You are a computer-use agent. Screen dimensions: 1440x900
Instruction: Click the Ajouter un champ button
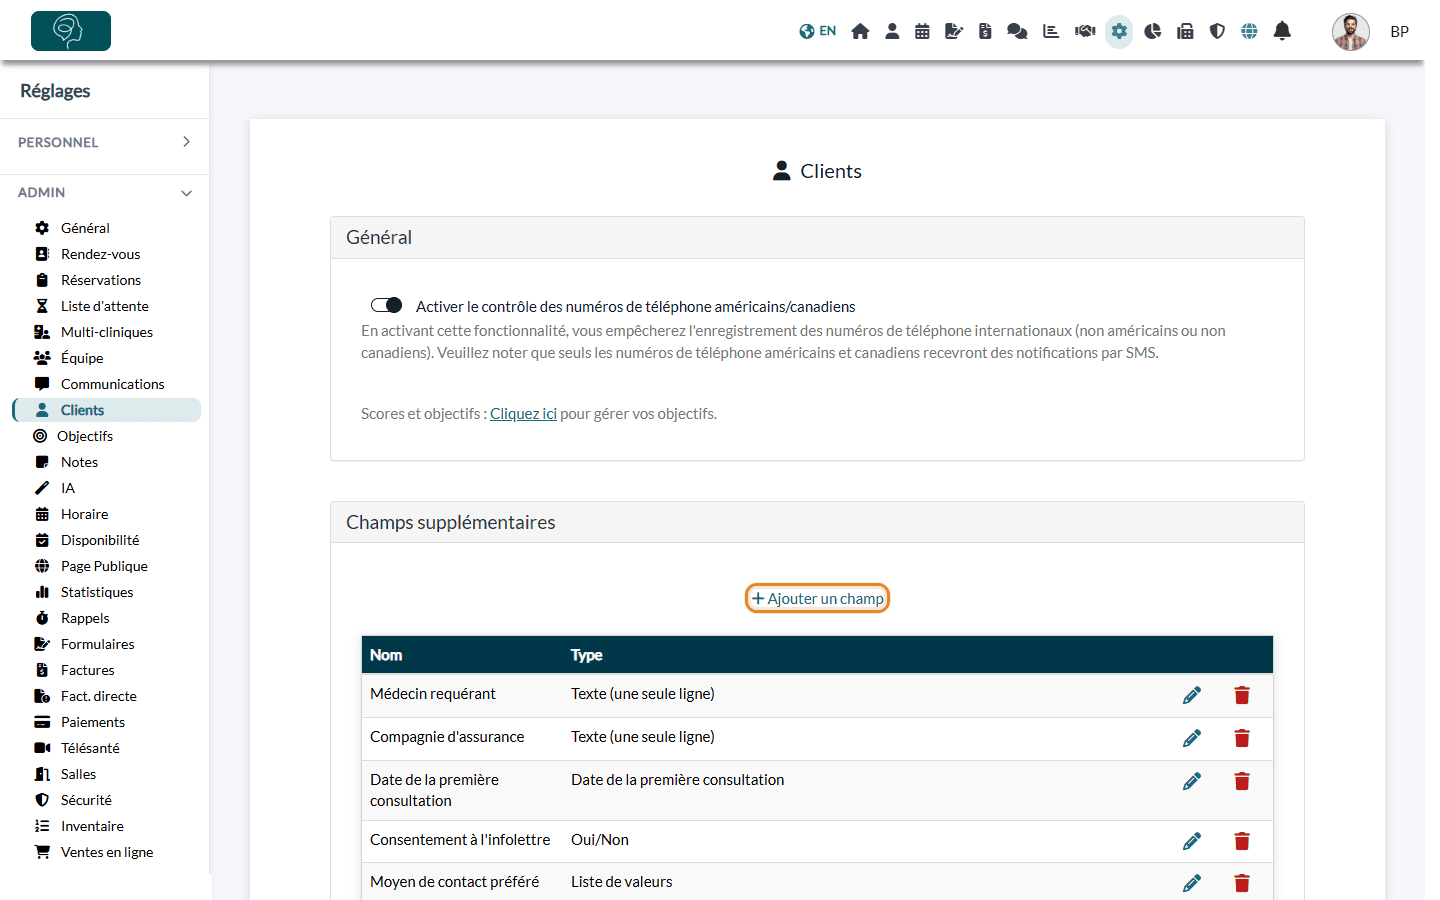(x=817, y=598)
